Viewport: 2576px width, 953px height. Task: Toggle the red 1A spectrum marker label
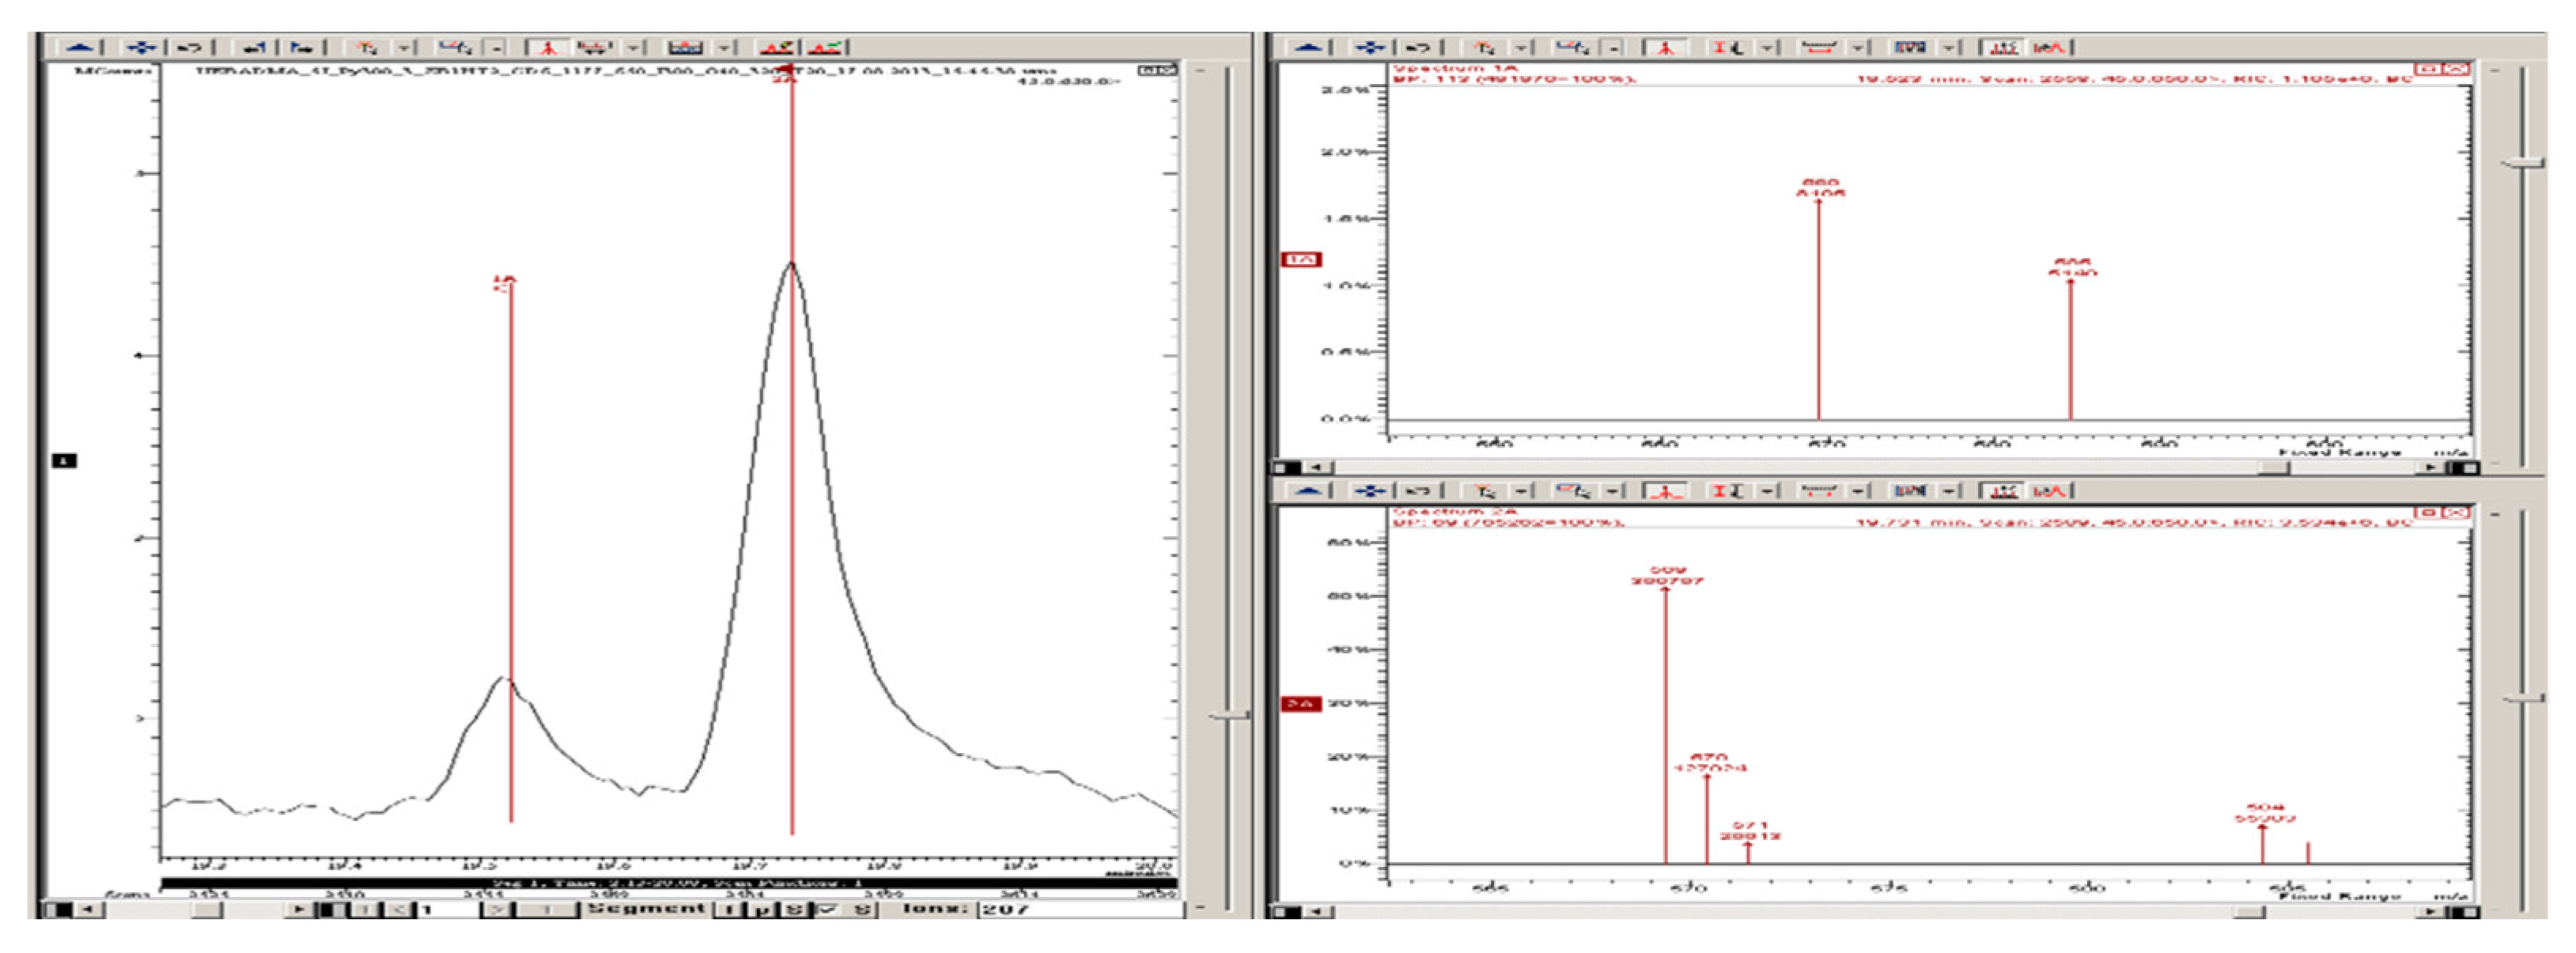[x=1301, y=260]
